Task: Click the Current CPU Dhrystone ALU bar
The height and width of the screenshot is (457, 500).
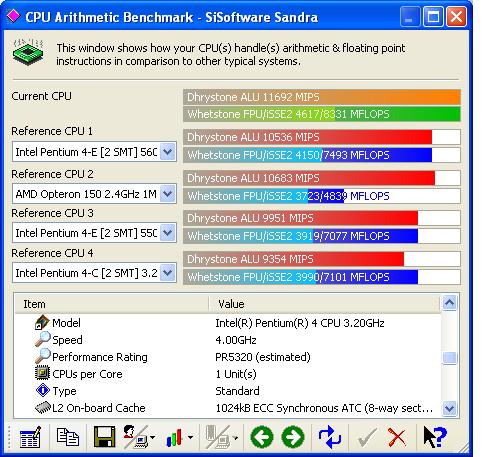Action: (x=322, y=97)
